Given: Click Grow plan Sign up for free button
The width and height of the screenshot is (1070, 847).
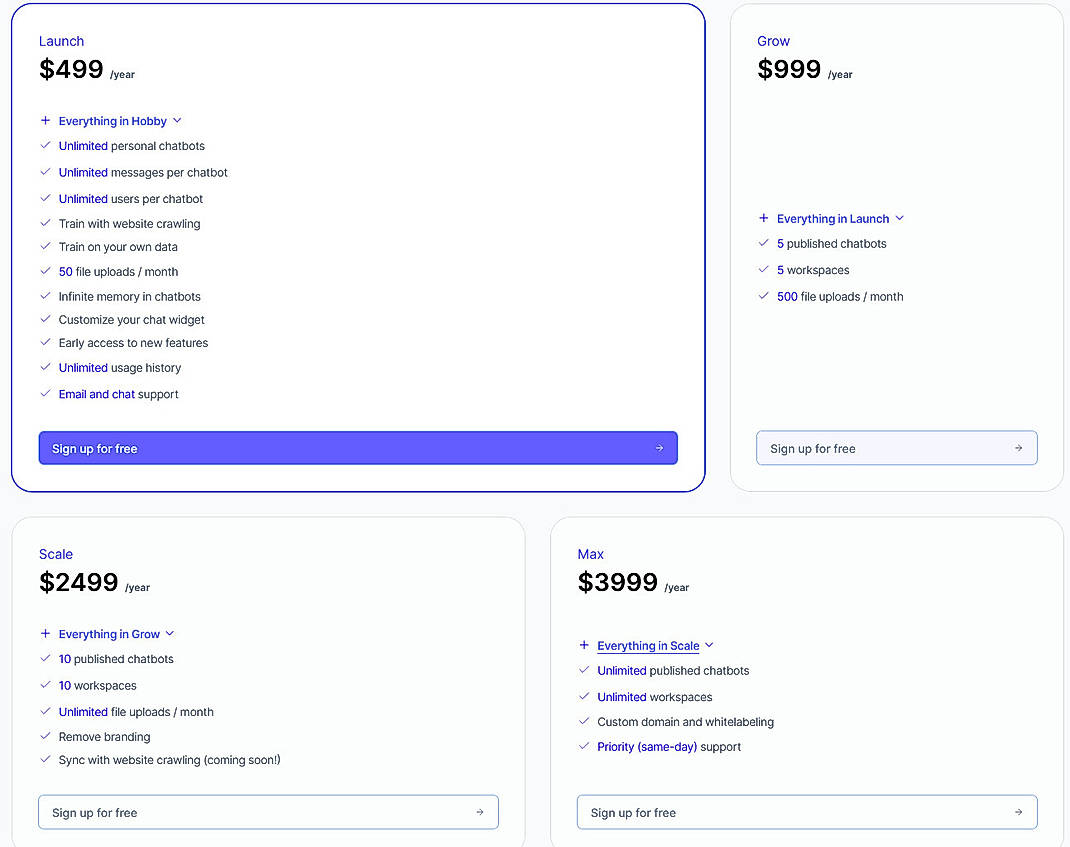Looking at the screenshot, I should [x=897, y=448].
